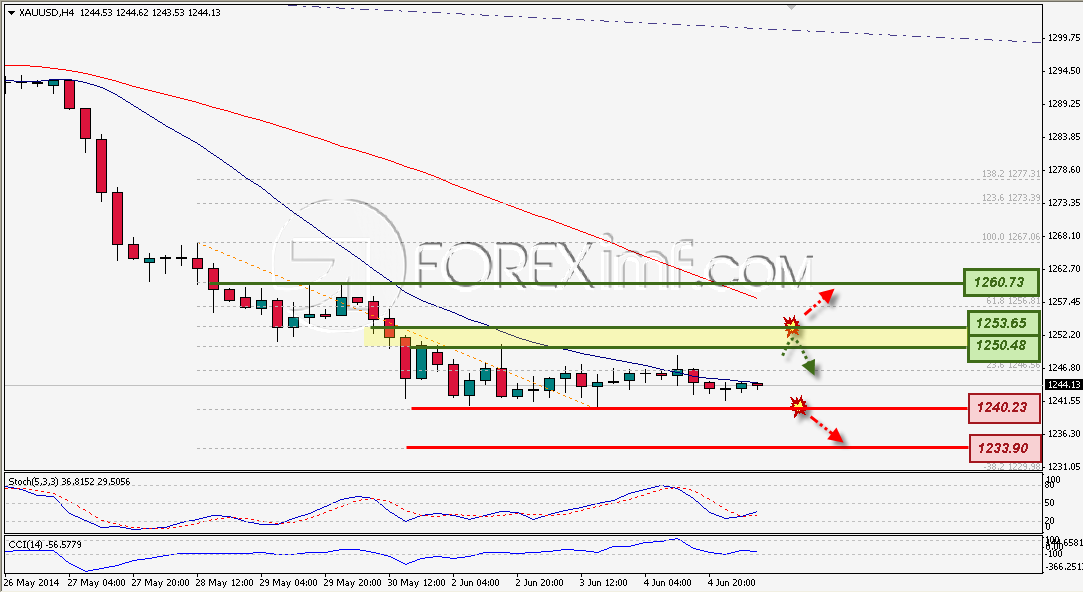This screenshot has height=593, width=1083.
Task: Click the price axis value 1294.50
Action: [x=1064, y=70]
